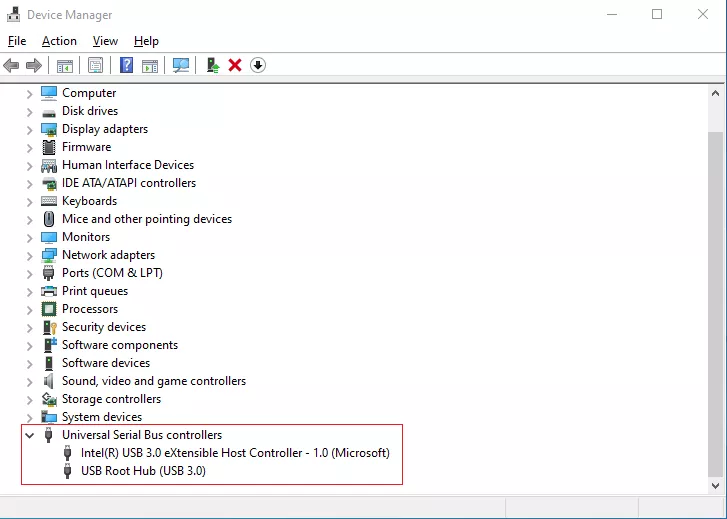Toggle the console tree pane icon
The image size is (727, 519).
tap(65, 66)
